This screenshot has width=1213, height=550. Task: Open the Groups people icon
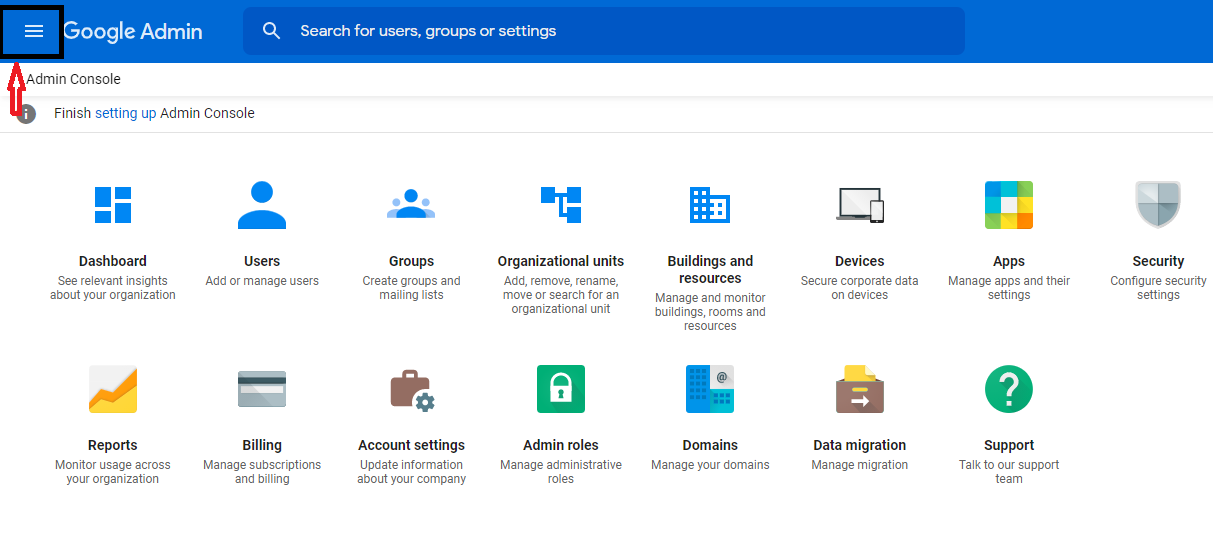pos(411,204)
